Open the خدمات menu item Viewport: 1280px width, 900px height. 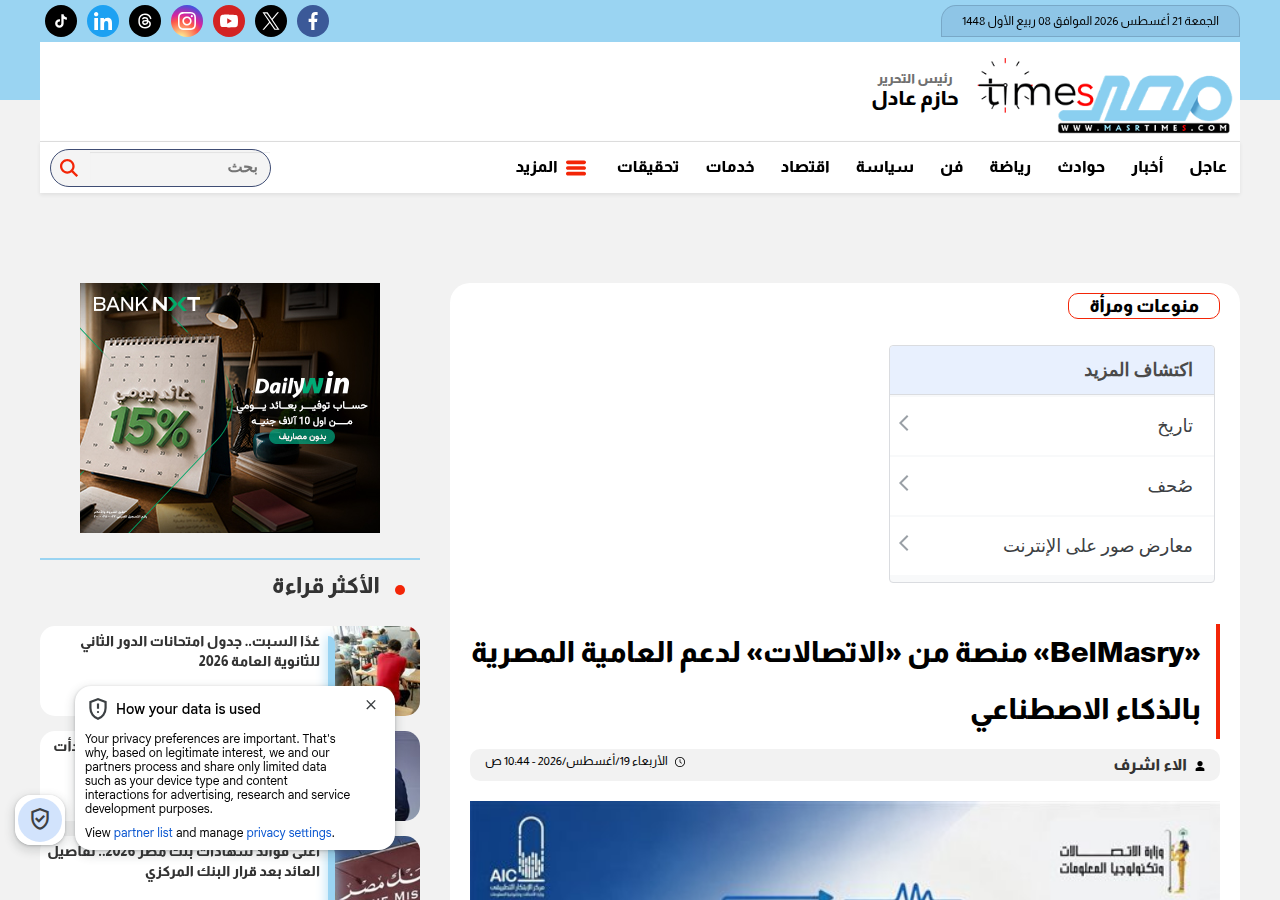[x=730, y=168]
